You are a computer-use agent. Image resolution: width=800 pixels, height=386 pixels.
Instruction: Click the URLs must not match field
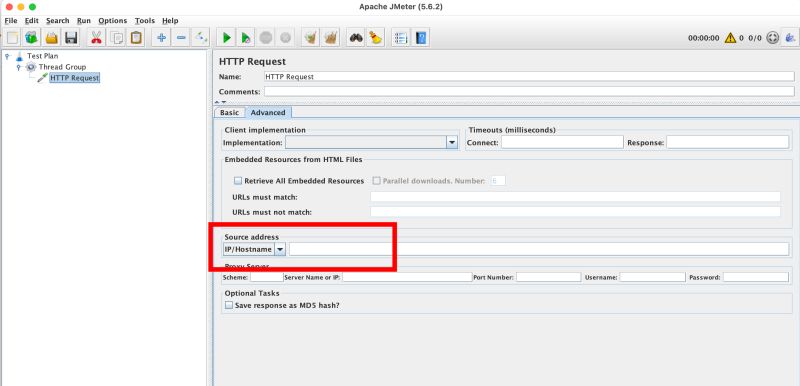[576, 212]
